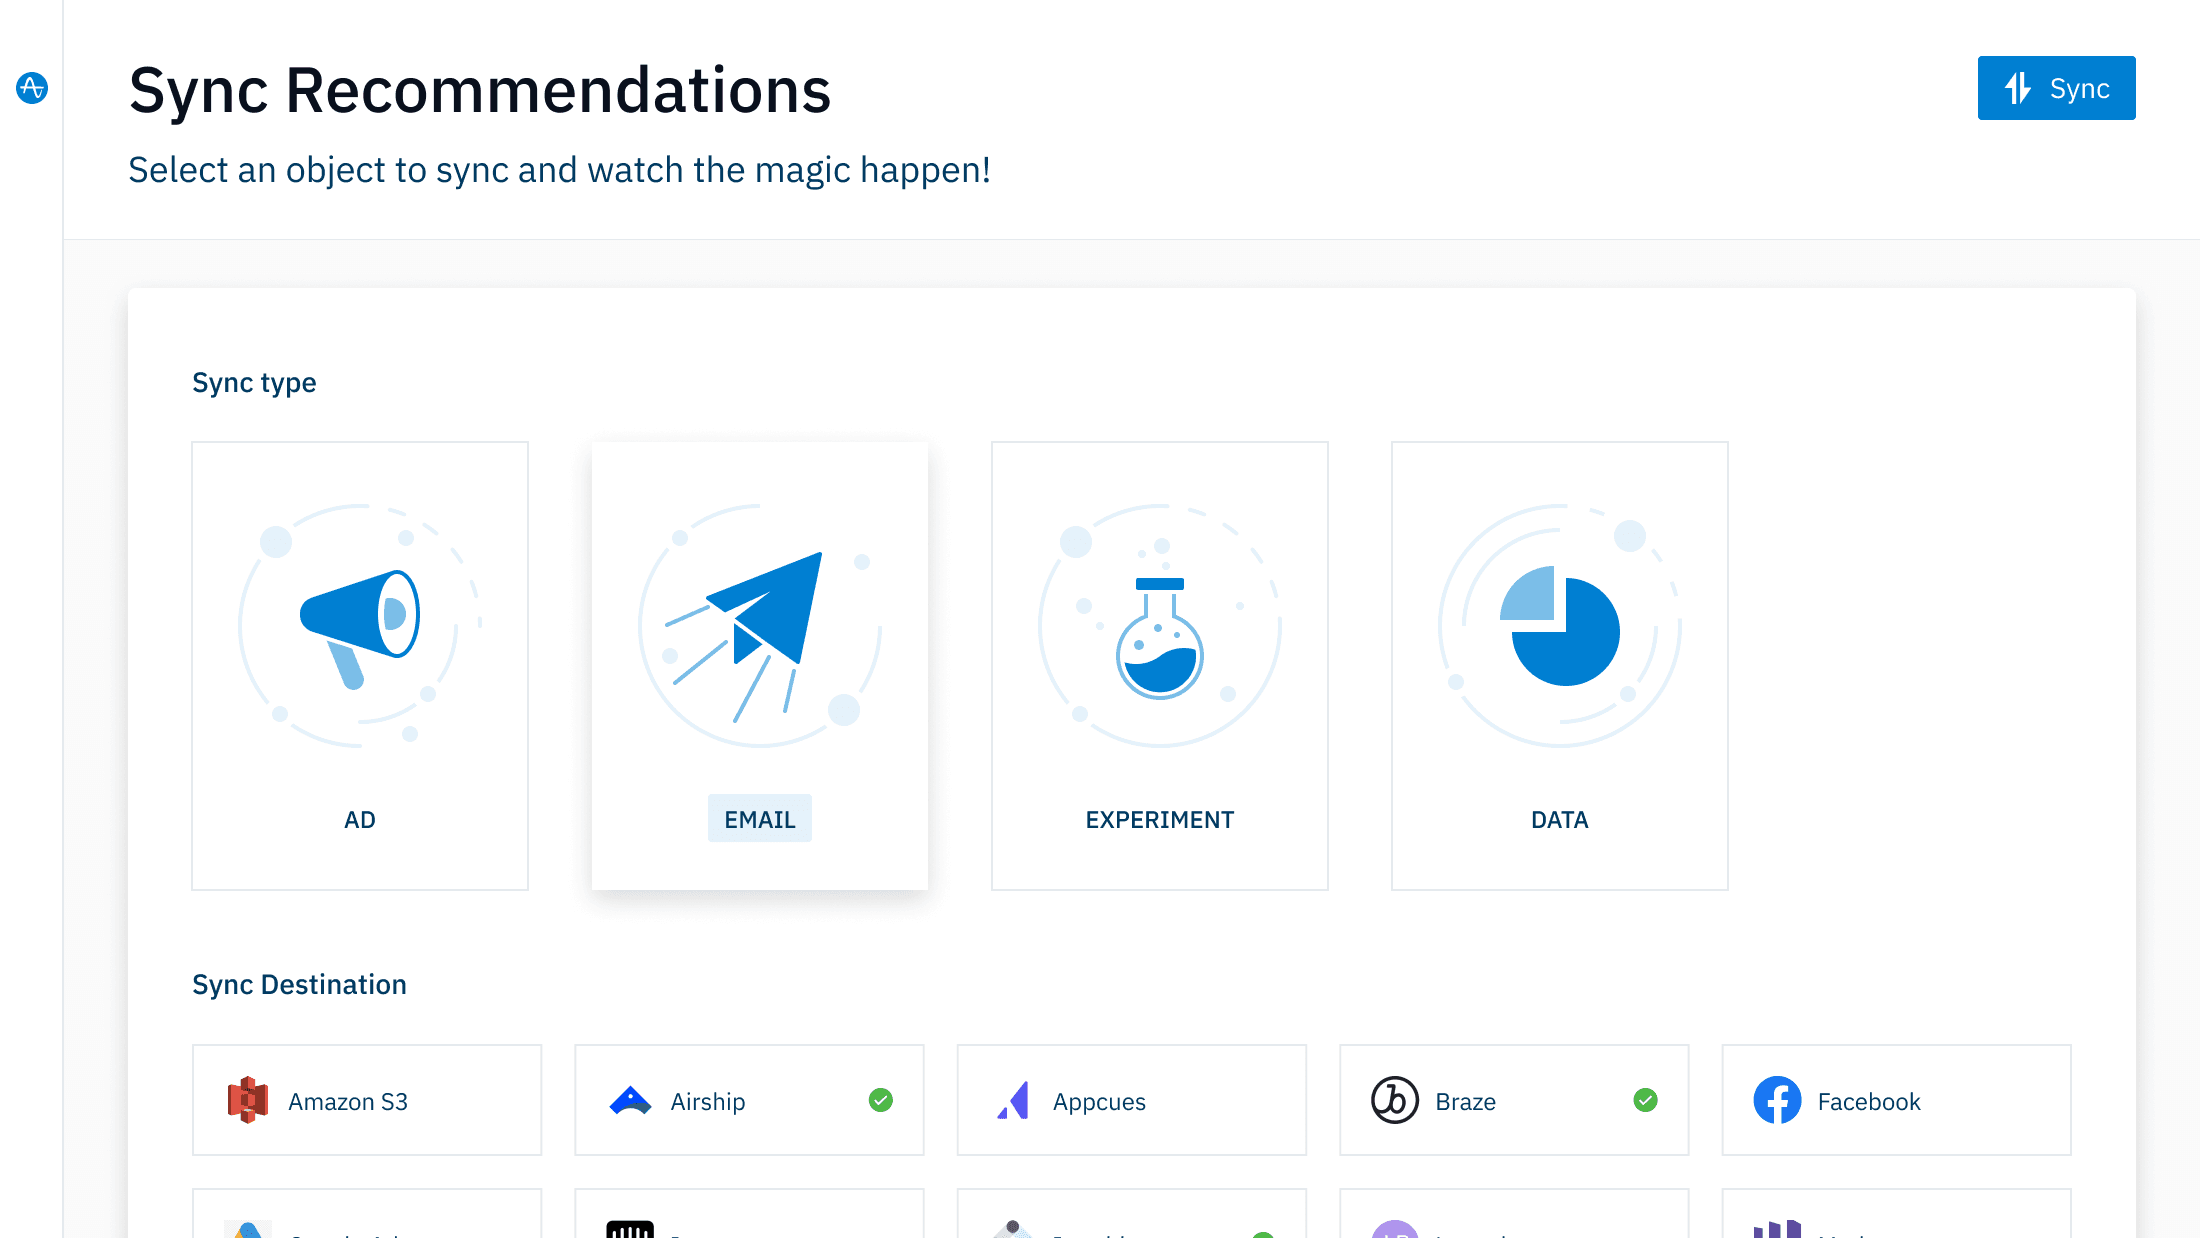Screen dimensions: 2200x1238
Task: Click the app logo in the top-left corner
Action: click(x=32, y=88)
